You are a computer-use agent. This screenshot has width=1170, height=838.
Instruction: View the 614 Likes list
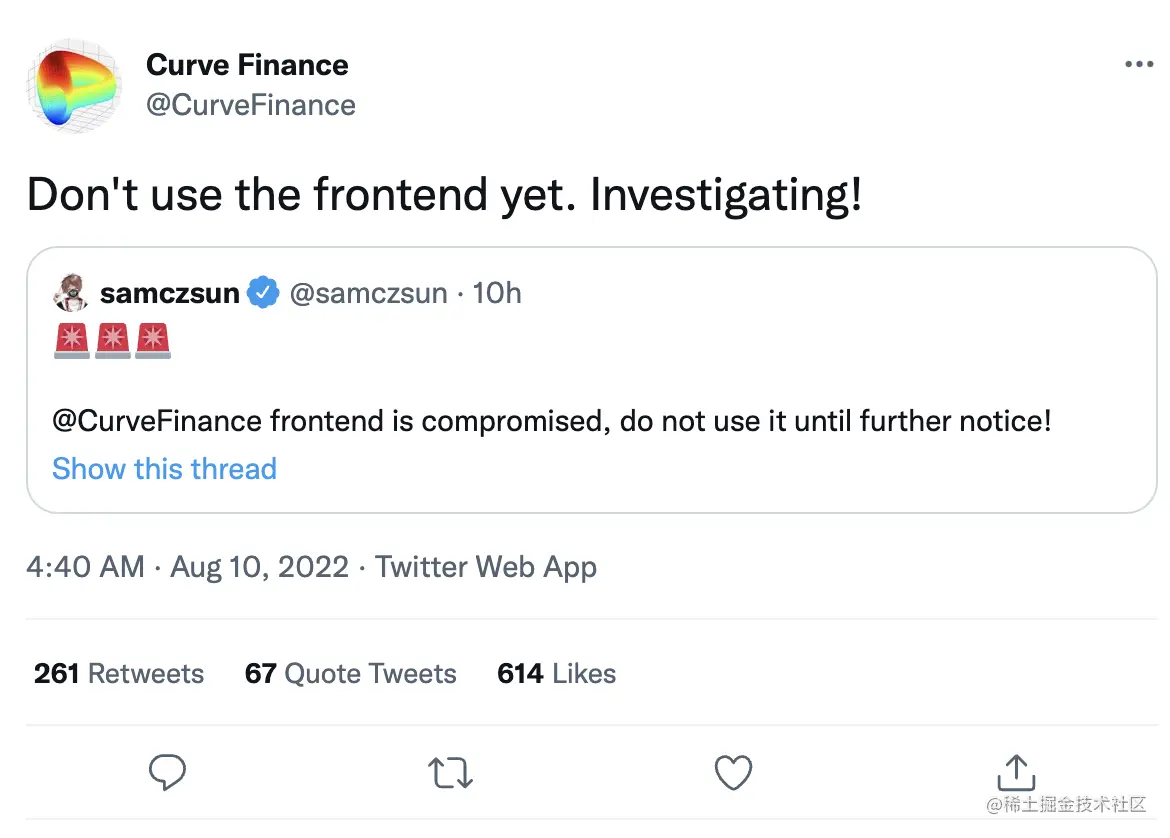[556, 674]
